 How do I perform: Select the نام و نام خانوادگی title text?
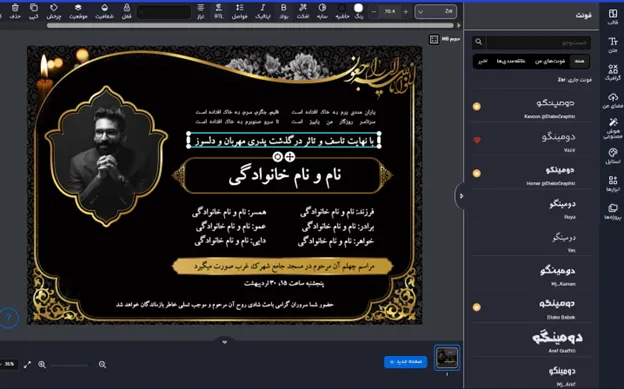click(x=285, y=176)
